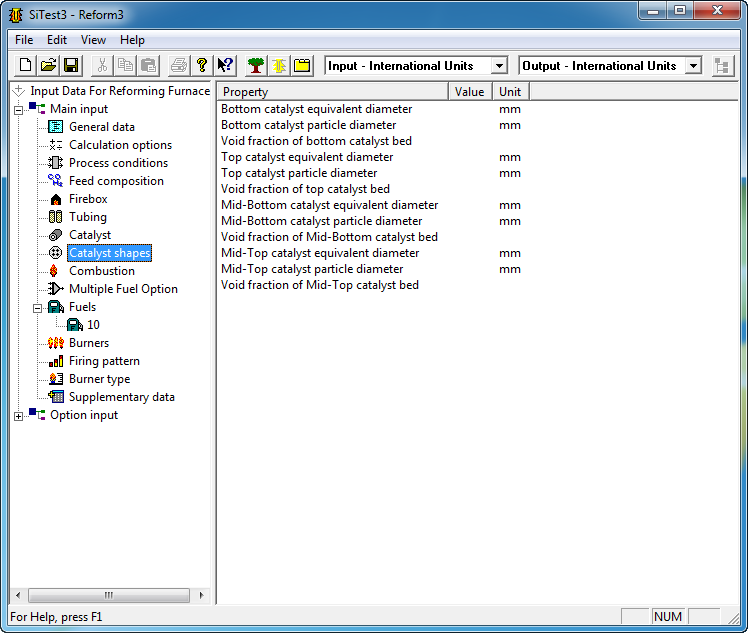Click the greyed tree-structure icon at toolbar end
This screenshot has width=748, height=633.
coord(722,65)
